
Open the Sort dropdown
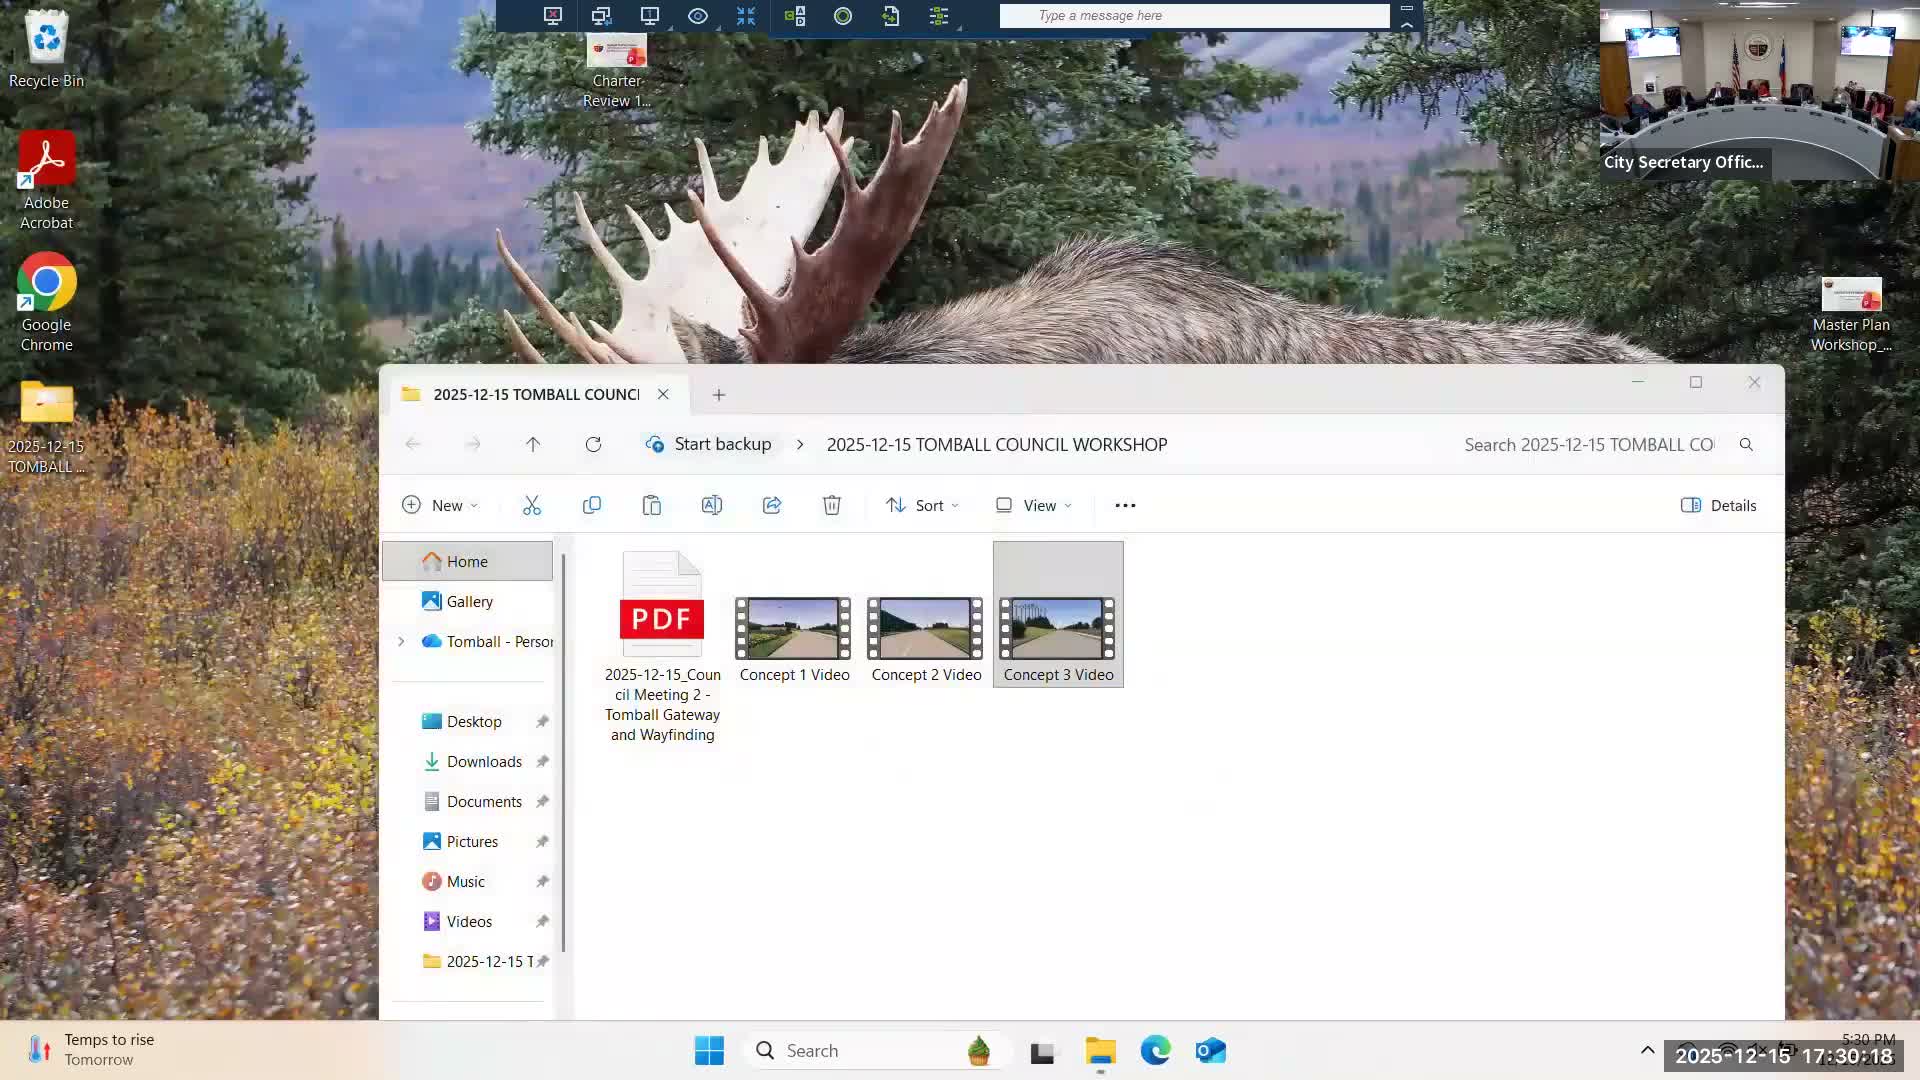click(922, 505)
